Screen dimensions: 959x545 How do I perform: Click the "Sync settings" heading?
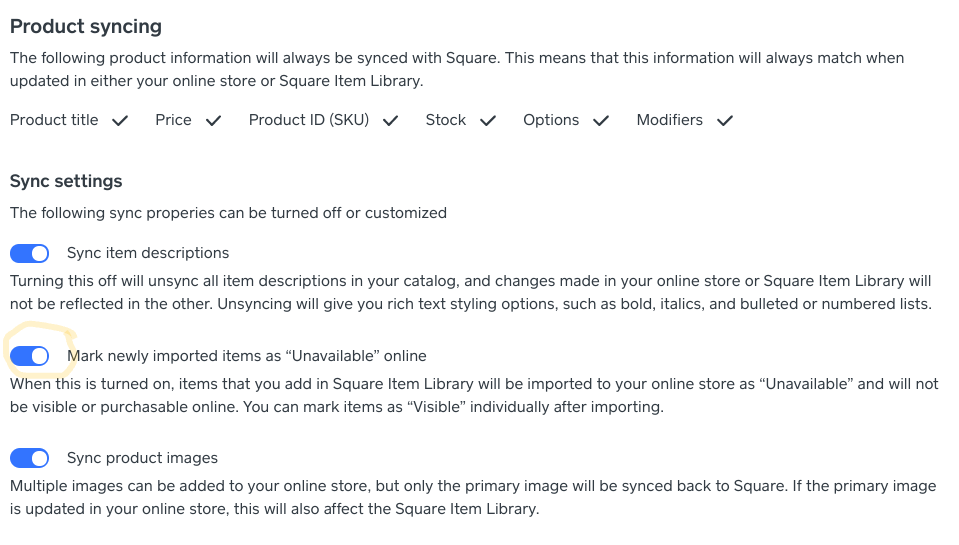(x=66, y=181)
